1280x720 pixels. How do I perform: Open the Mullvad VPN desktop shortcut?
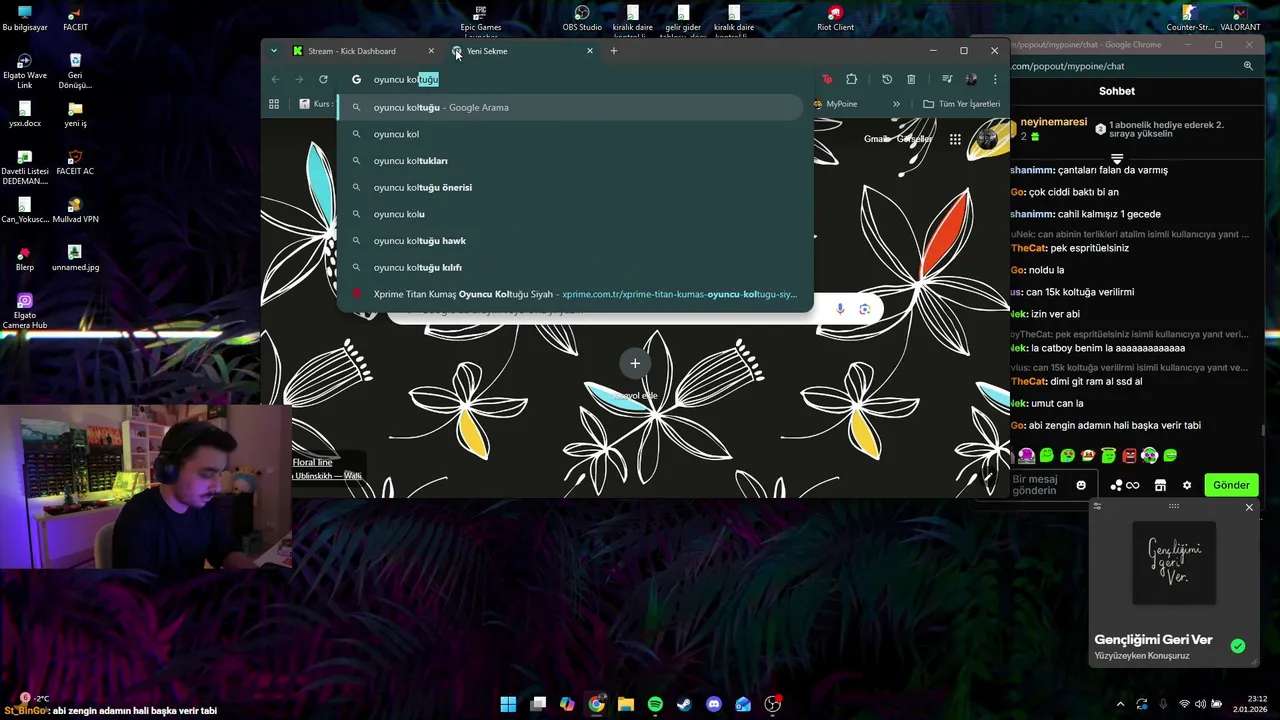(75, 210)
